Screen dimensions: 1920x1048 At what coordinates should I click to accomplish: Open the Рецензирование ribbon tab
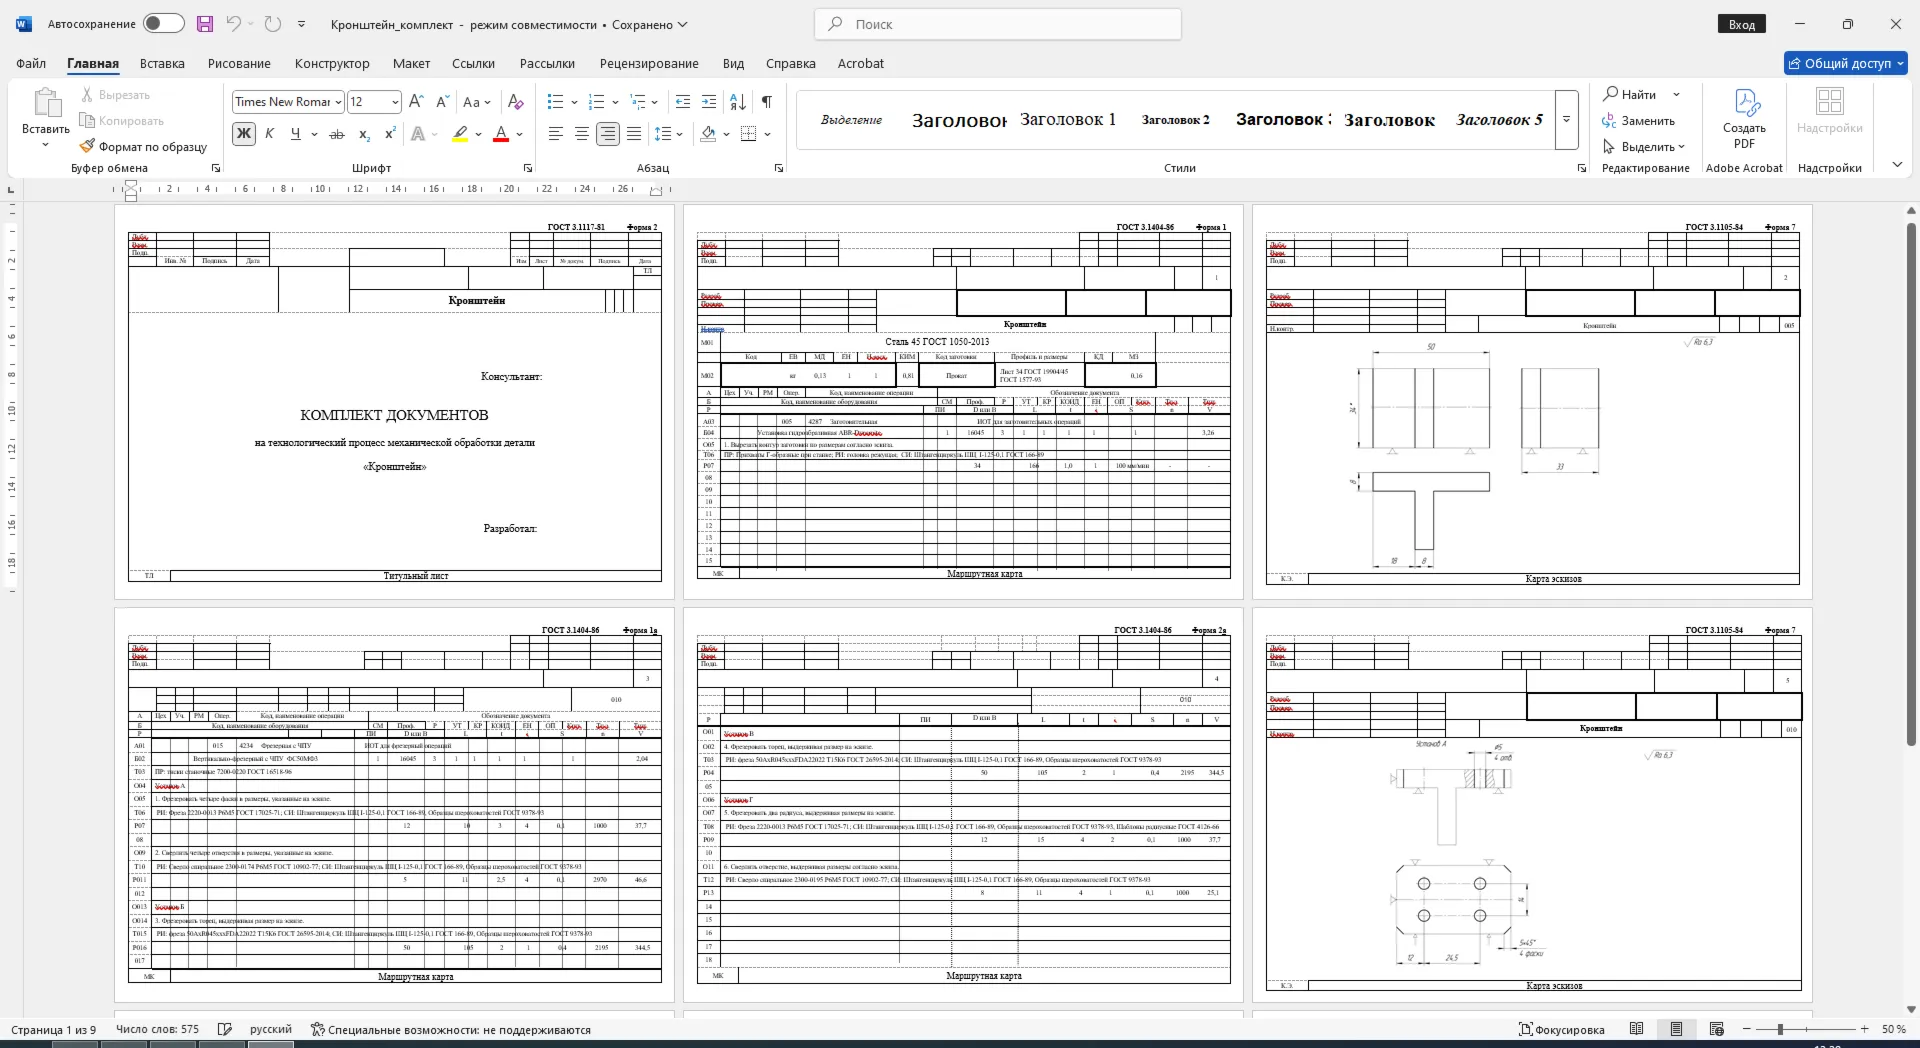tap(649, 63)
